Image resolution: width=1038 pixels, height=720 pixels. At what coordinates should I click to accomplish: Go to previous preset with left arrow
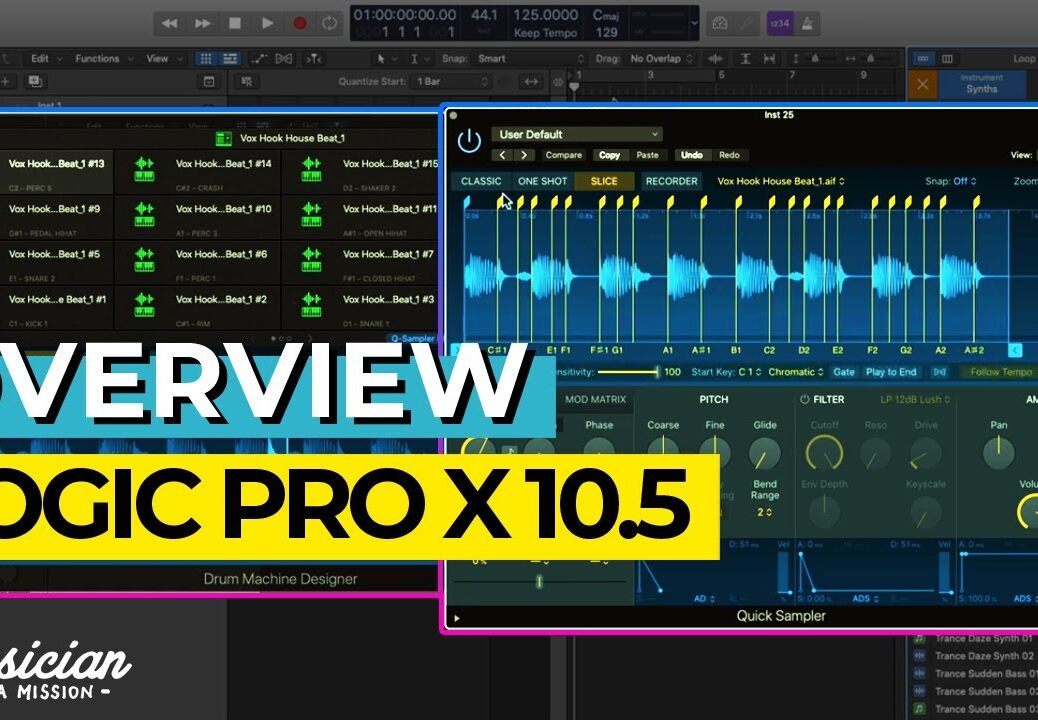click(503, 155)
